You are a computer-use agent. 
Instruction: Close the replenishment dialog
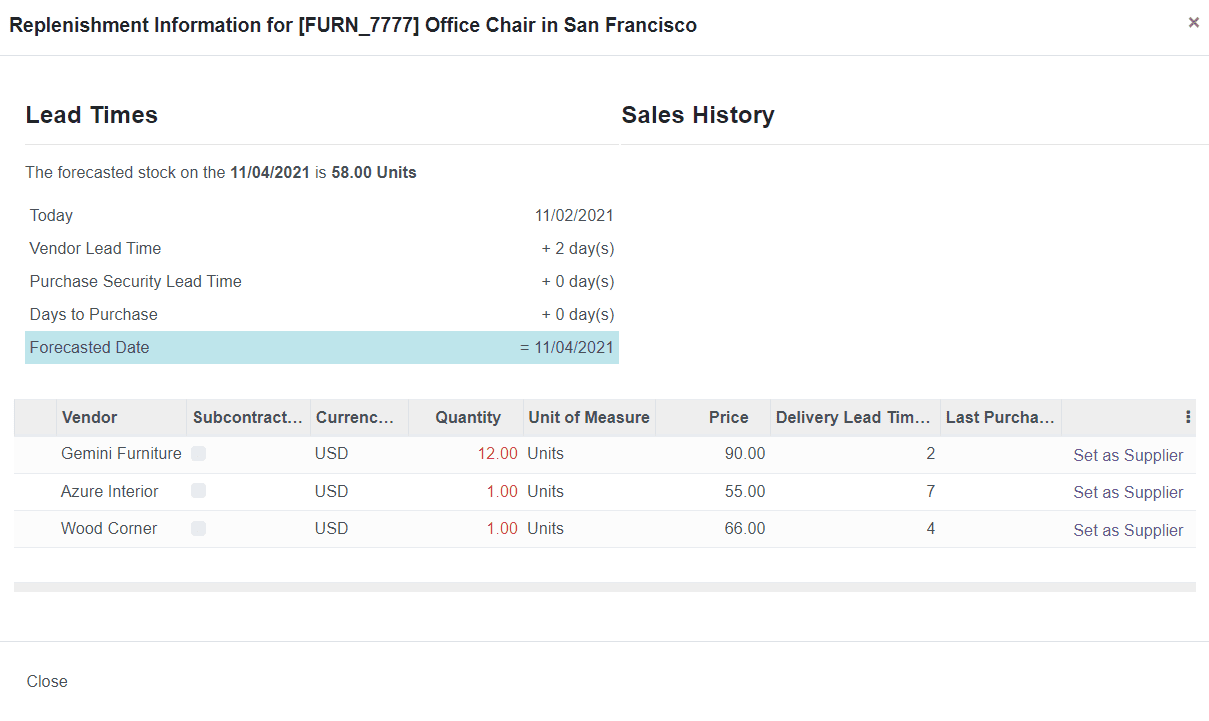coord(46,681)
